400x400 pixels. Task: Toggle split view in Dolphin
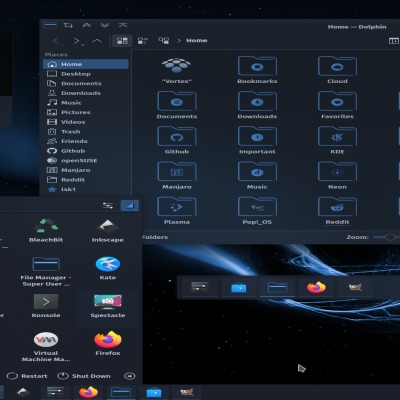(393, 41)
